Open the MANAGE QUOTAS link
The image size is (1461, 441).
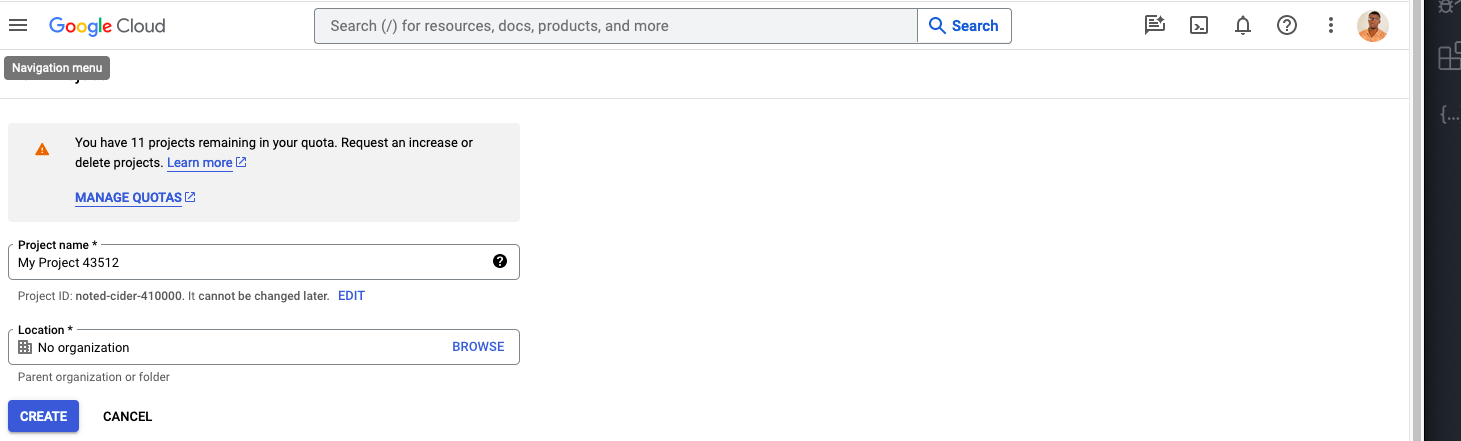[129, 198]
